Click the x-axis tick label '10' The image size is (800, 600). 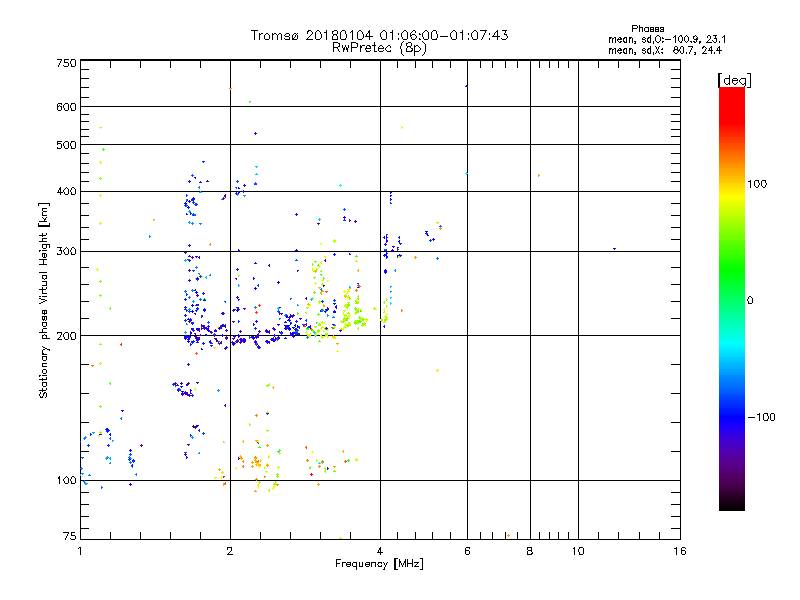[x=578, y=551]
